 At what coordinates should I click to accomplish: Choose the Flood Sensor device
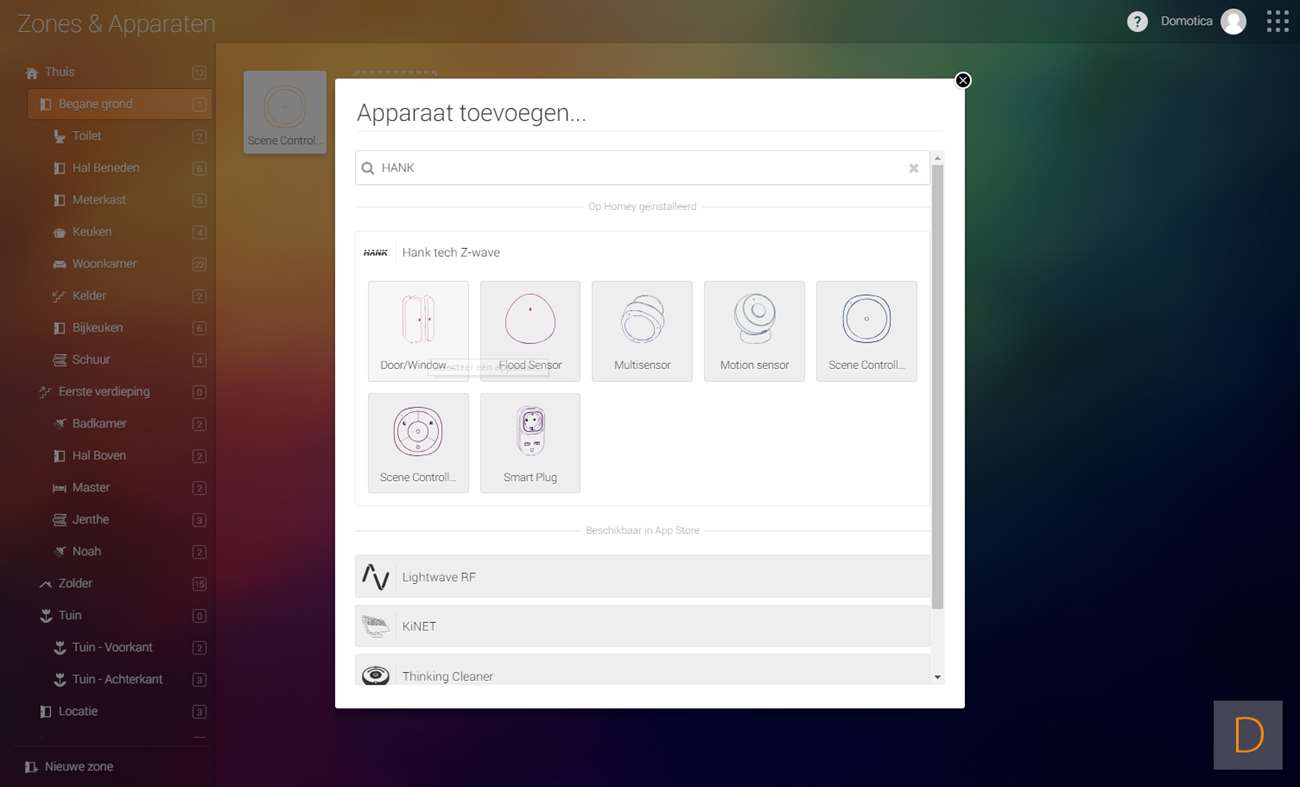coord(530,330)
